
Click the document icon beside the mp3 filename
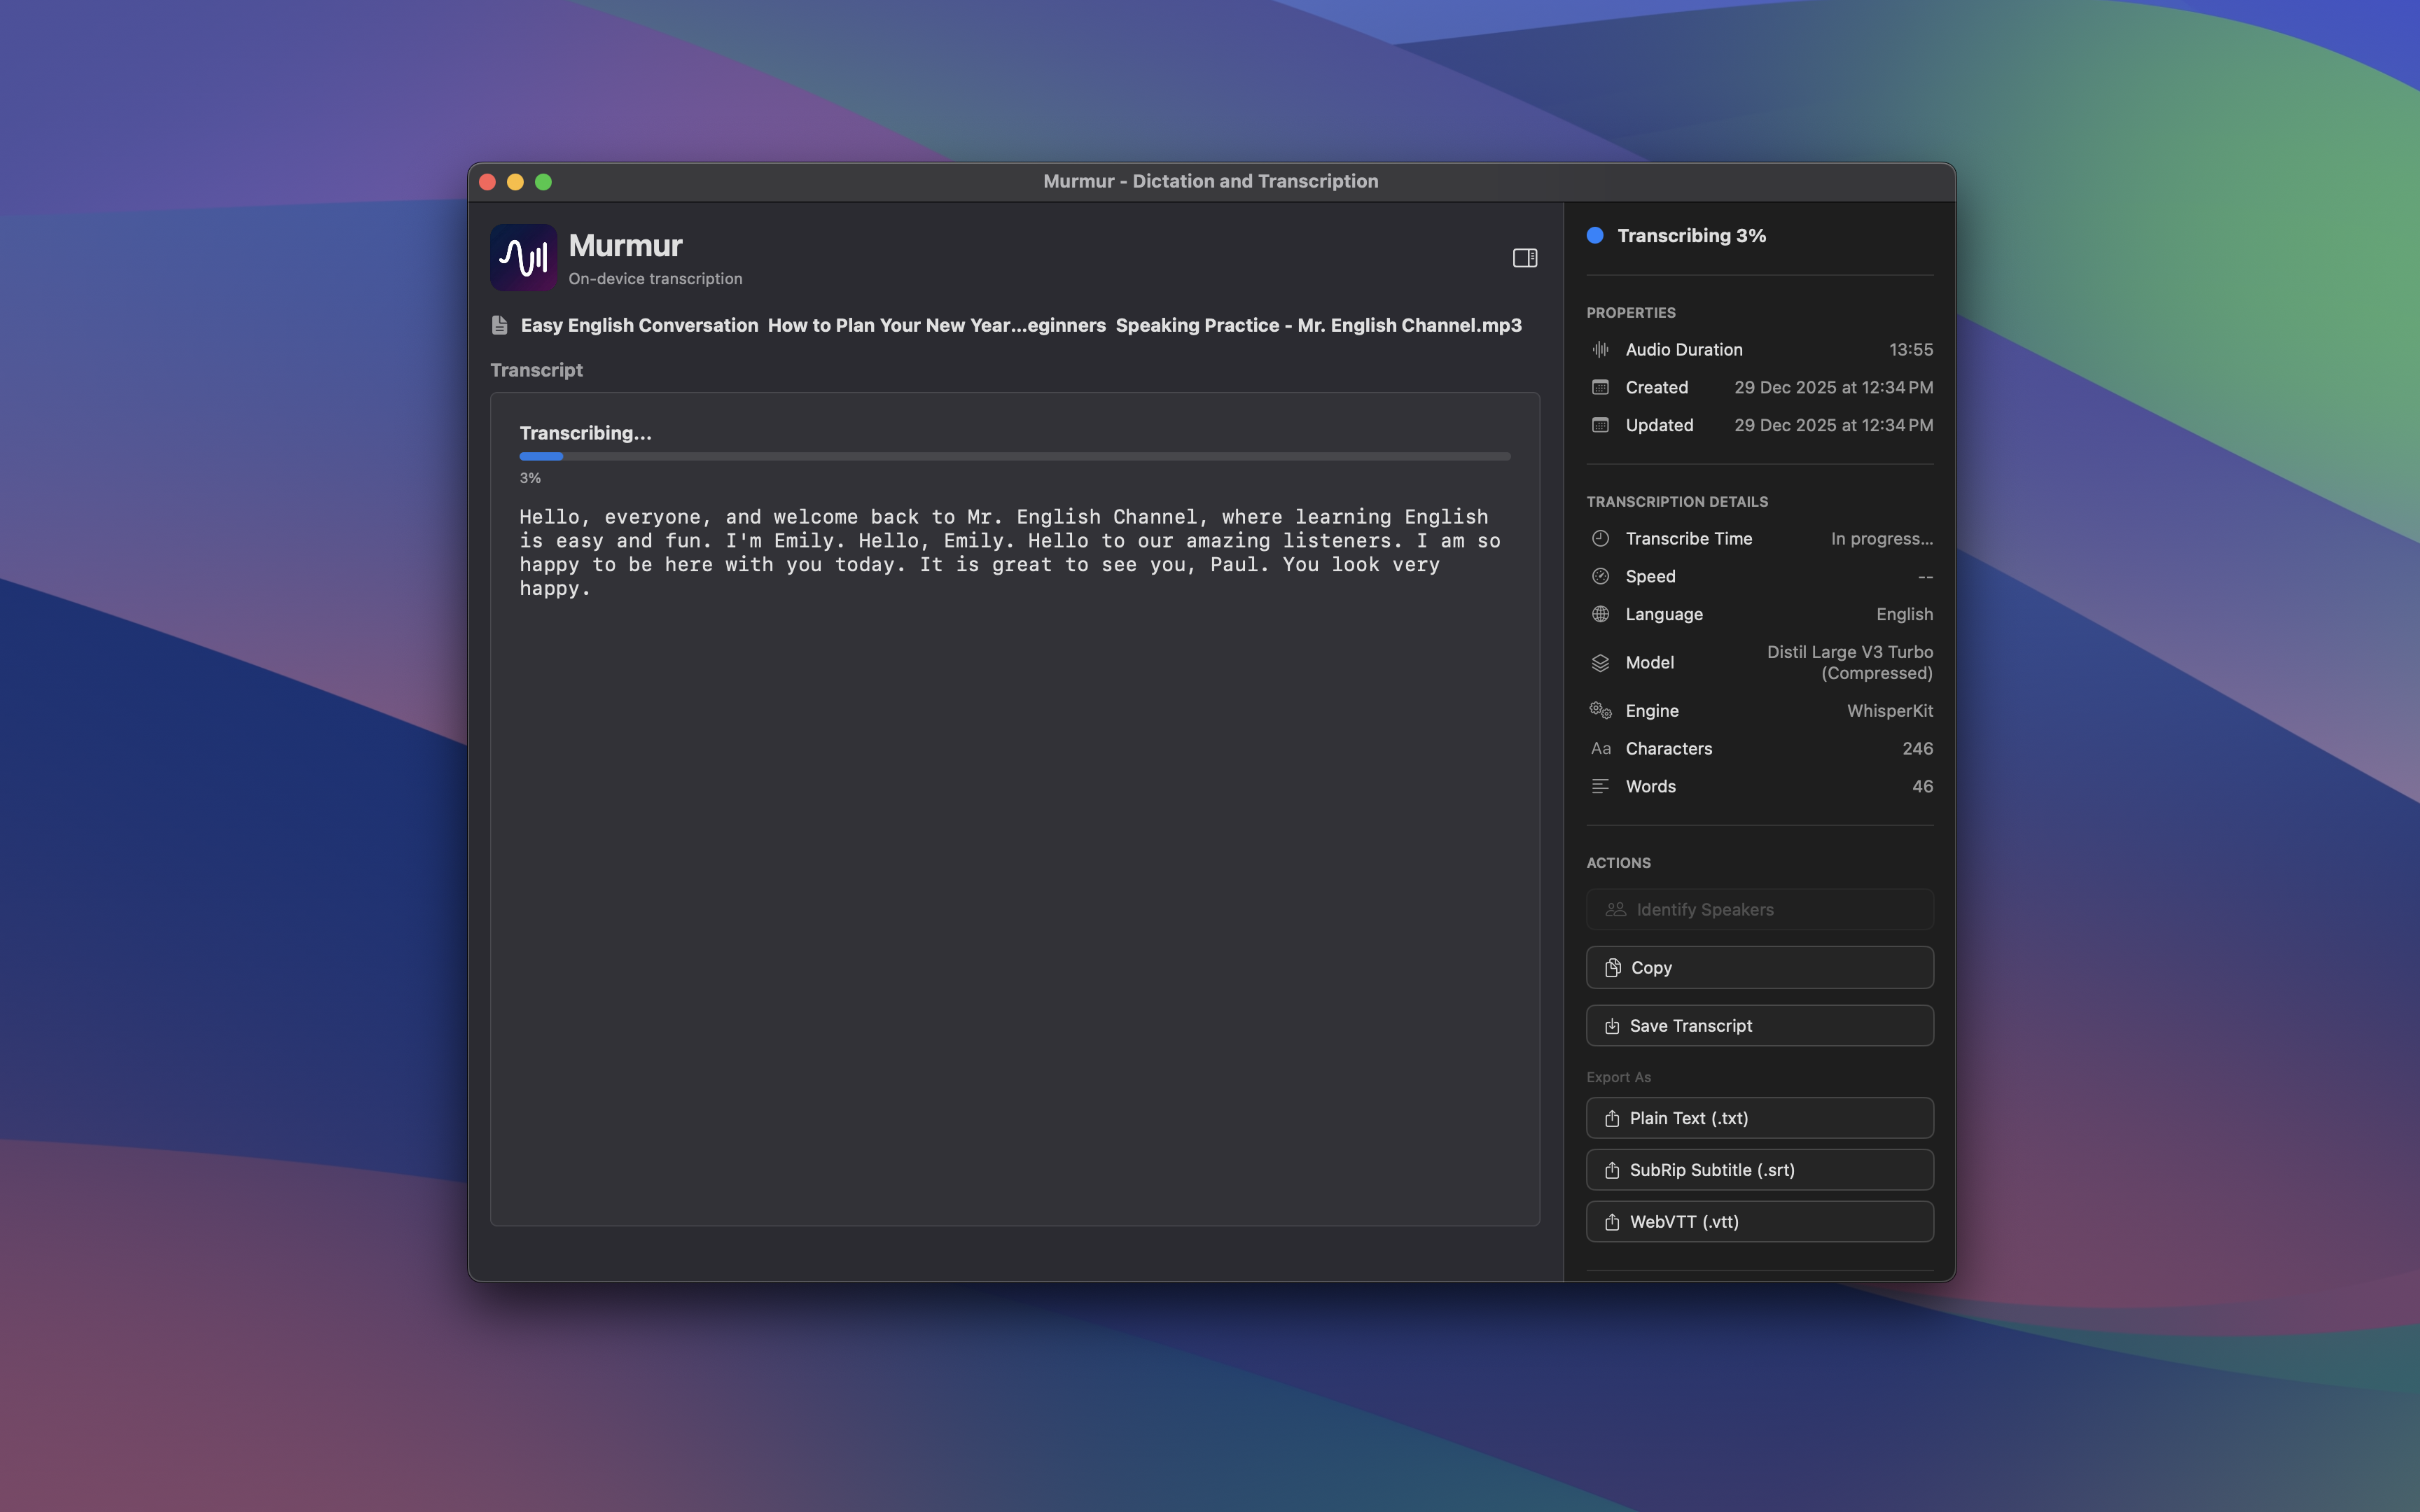(x=499, y=325)
